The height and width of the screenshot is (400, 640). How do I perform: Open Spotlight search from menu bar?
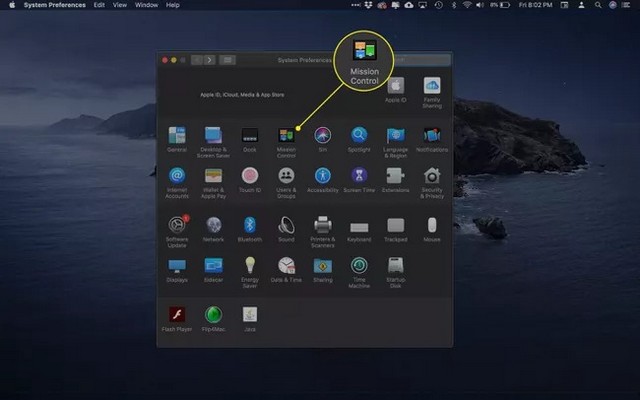coord(598,5)
